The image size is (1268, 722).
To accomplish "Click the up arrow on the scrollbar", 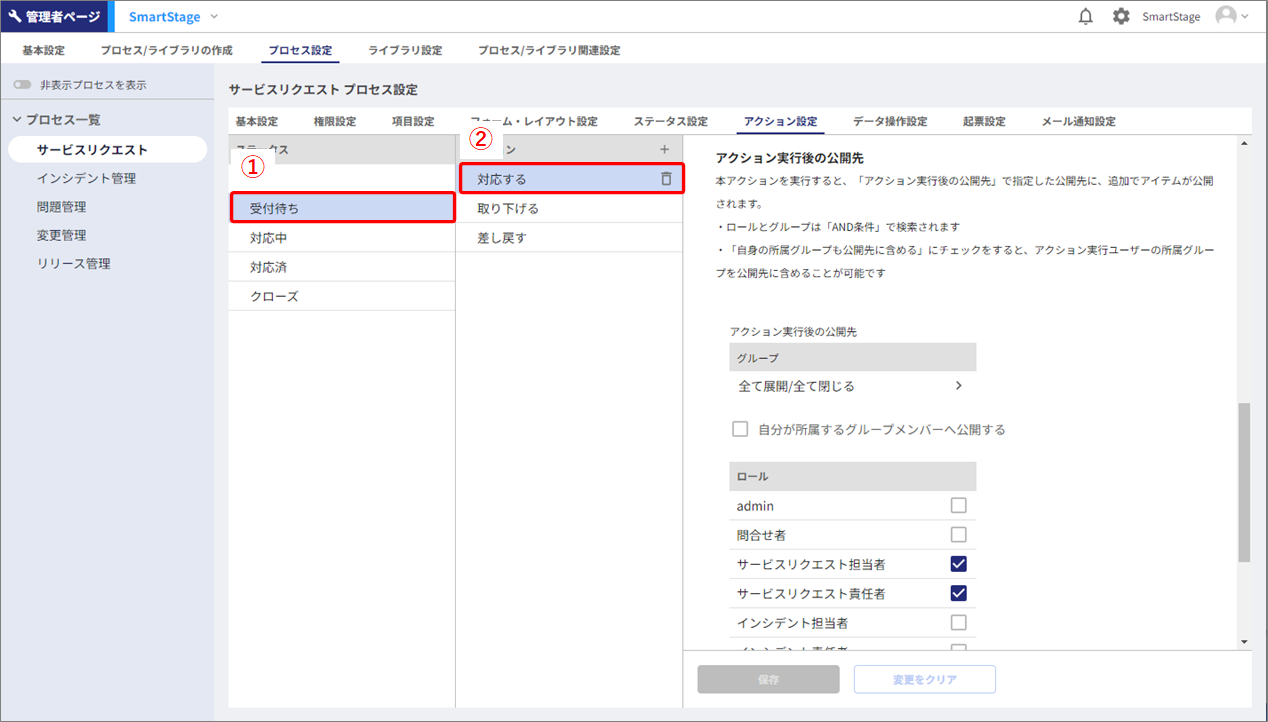I will [x=1244, y=143].
